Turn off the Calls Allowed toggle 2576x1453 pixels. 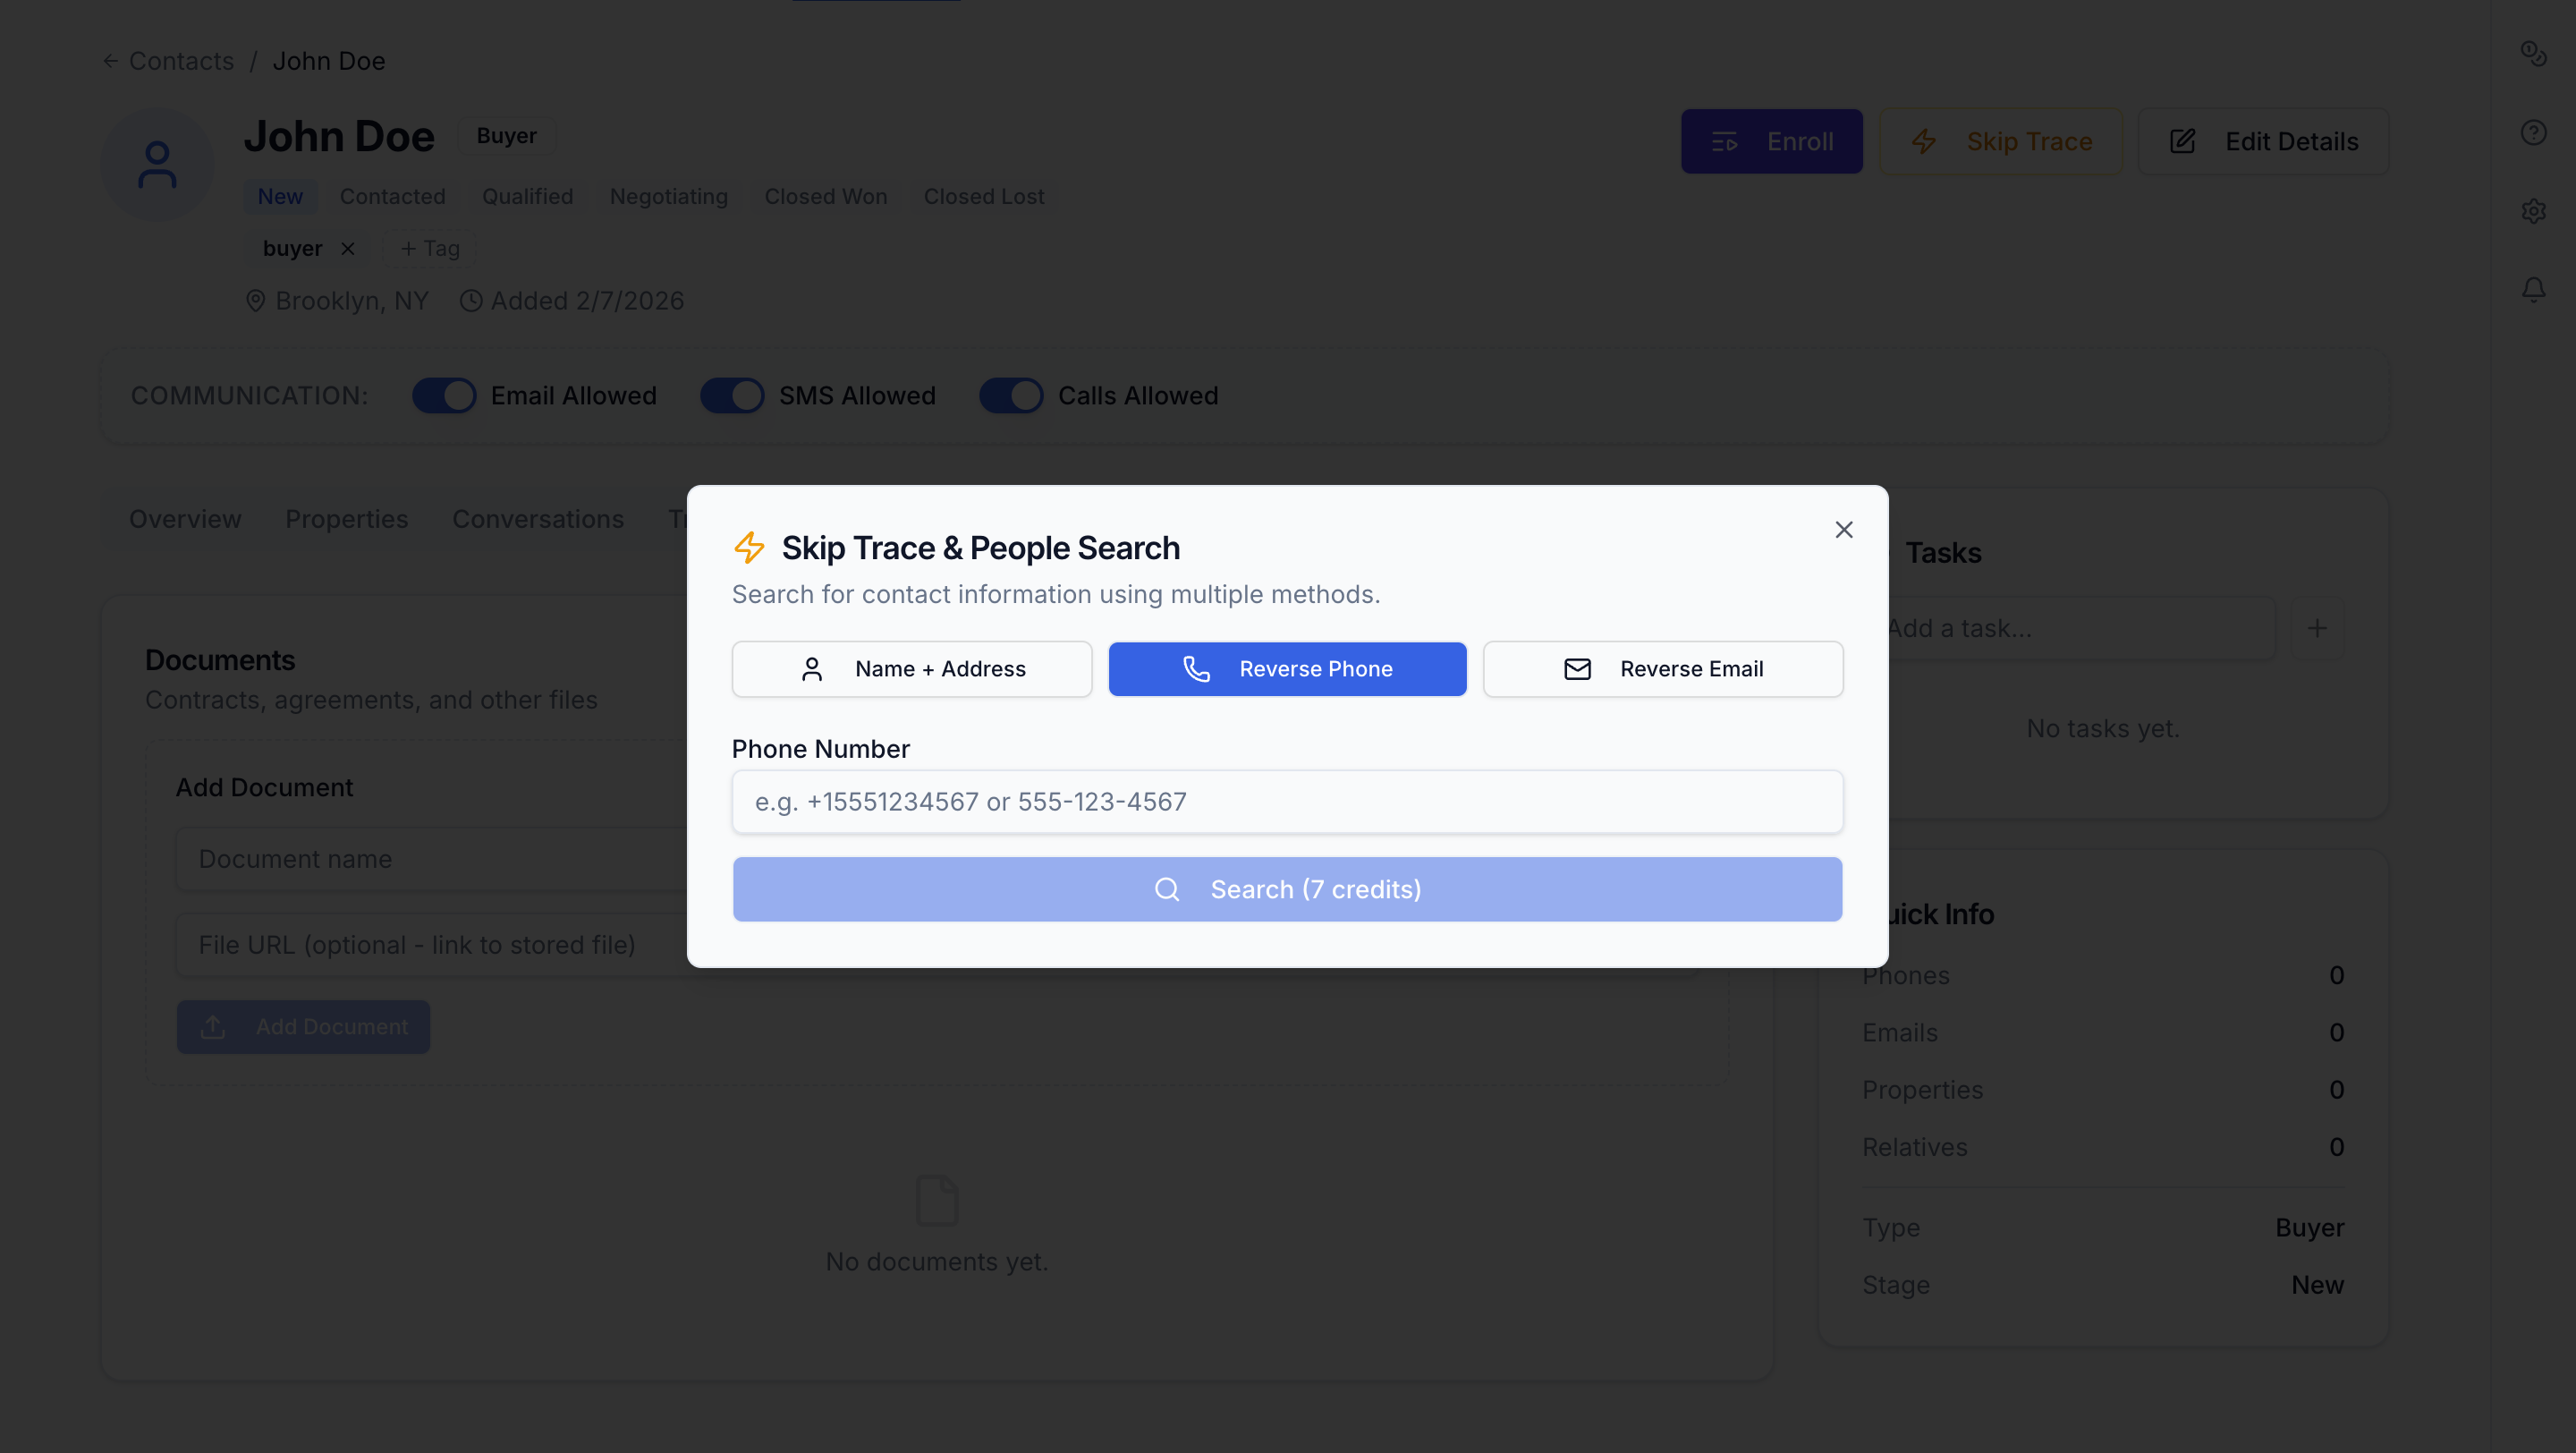(1011, 396)
